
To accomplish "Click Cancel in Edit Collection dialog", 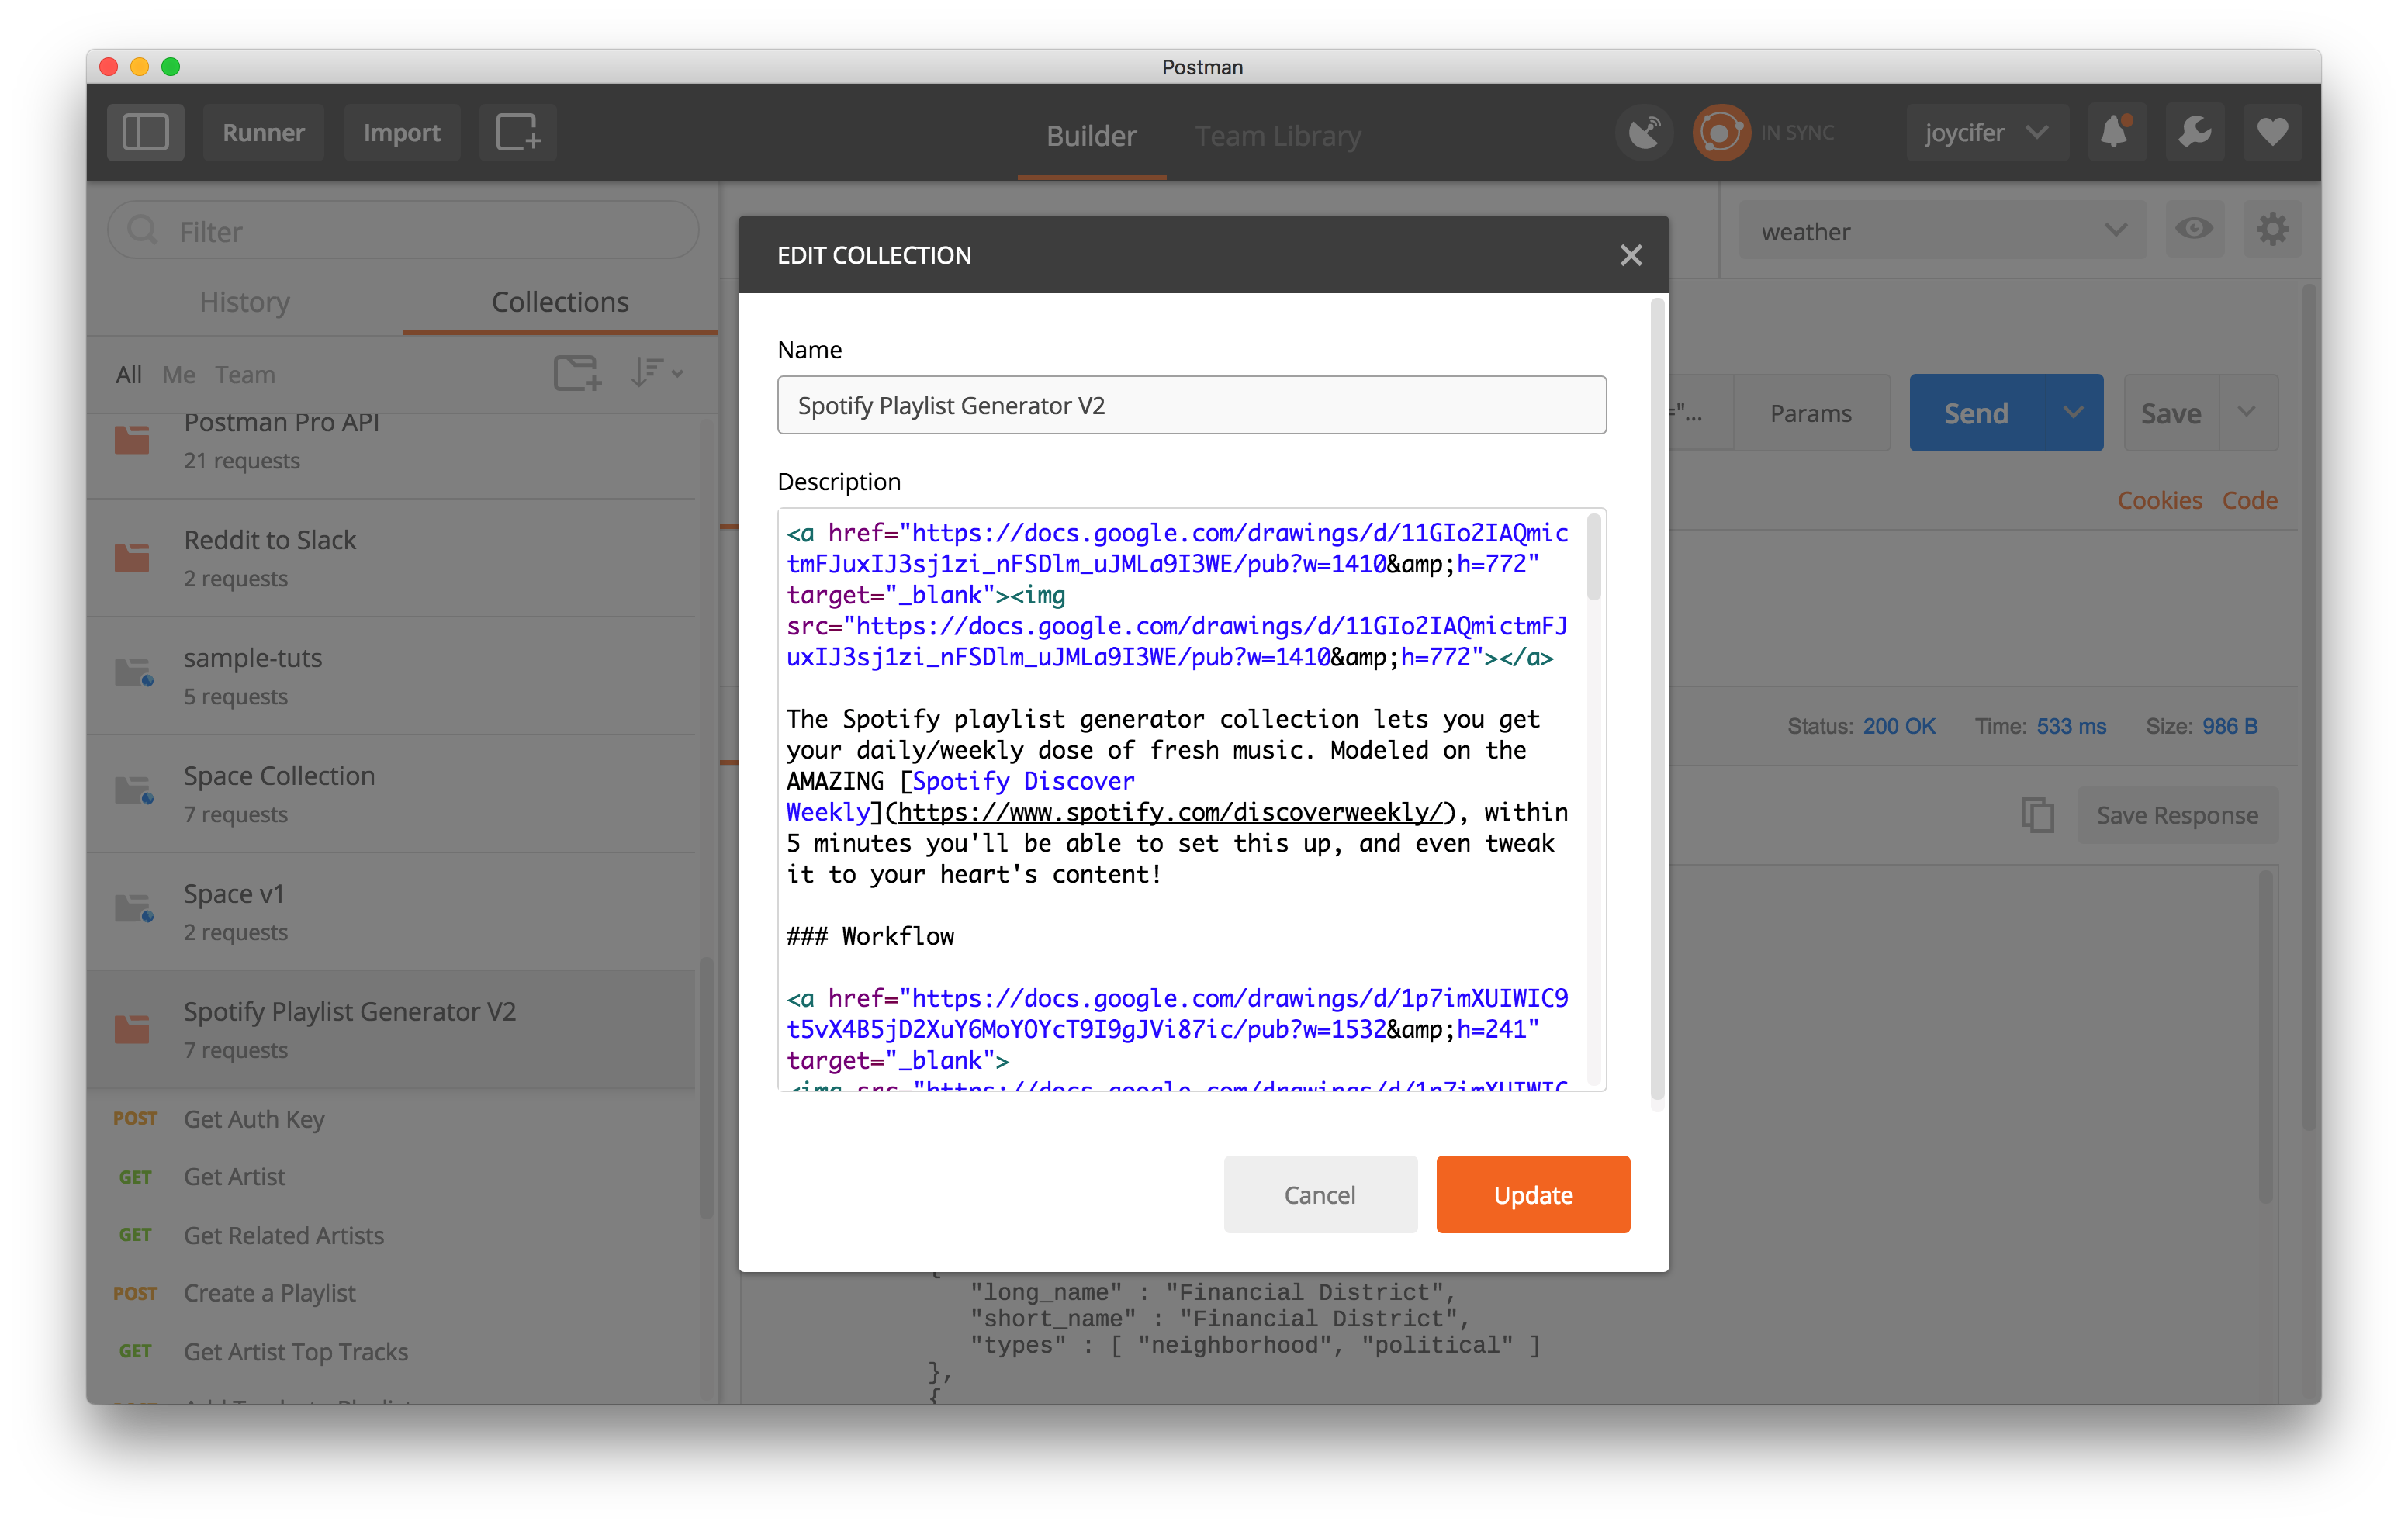I will (1320, 1195).
